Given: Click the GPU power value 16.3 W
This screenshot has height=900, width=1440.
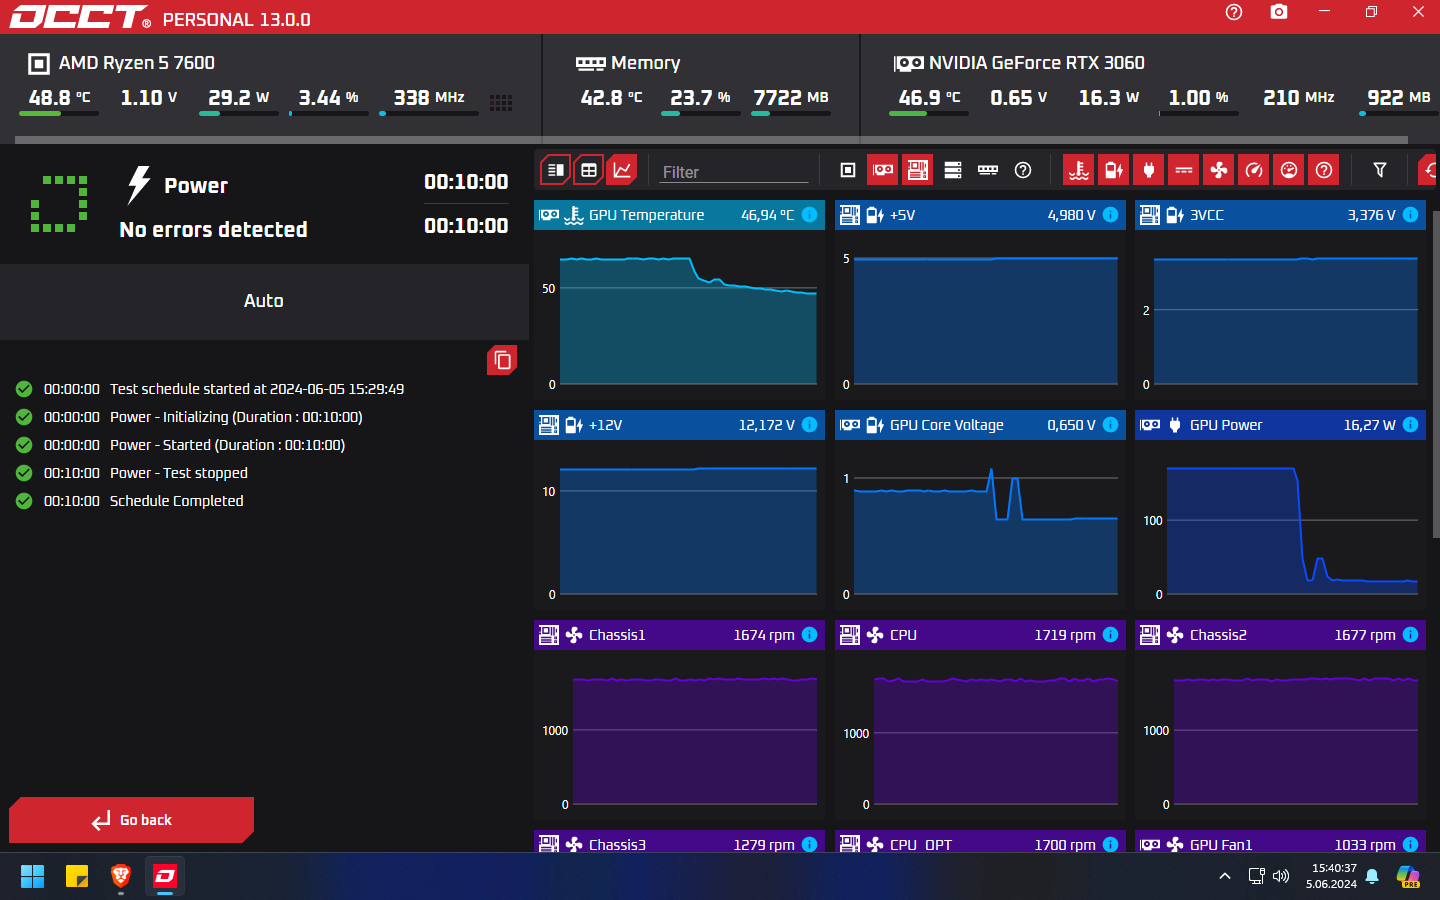Looking at the screenshot, I should pyautogui.click(x=1108, y=98).
